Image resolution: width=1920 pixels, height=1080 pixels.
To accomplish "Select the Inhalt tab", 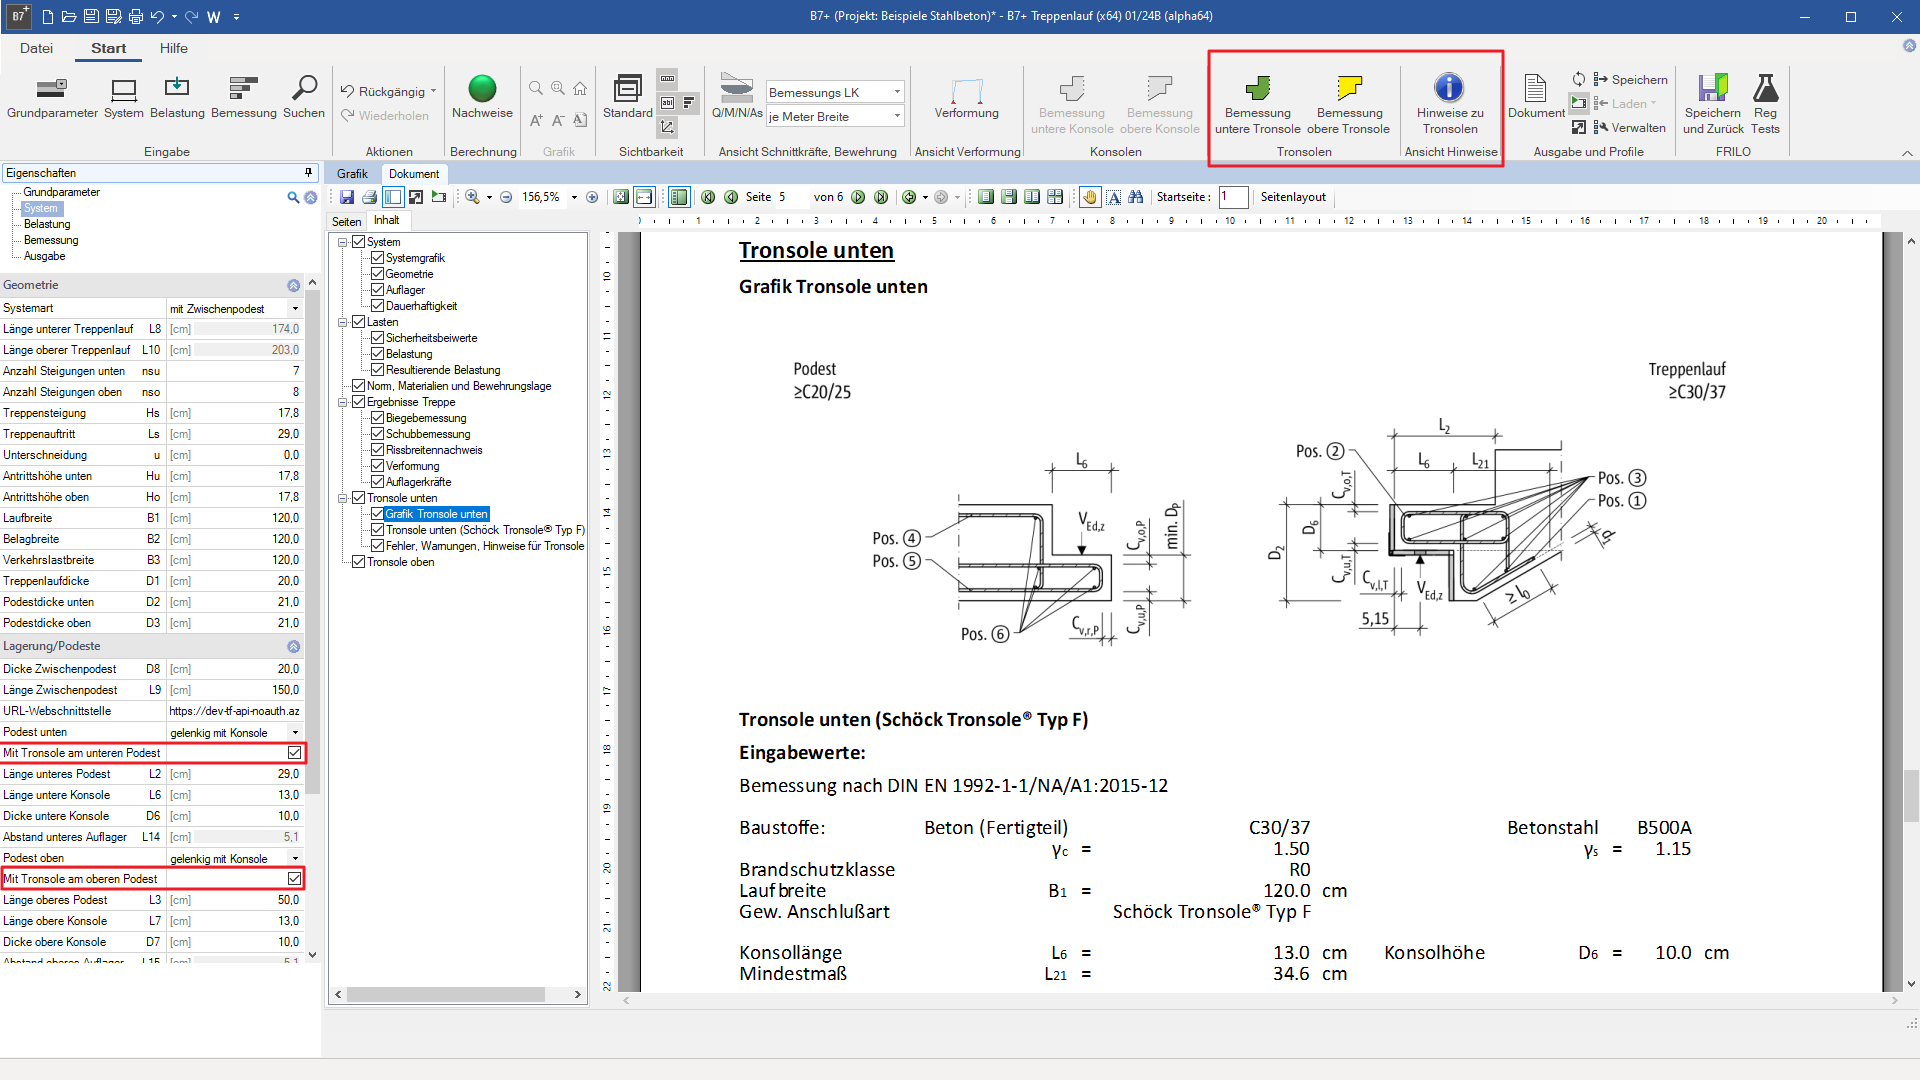I will (387, 220).
